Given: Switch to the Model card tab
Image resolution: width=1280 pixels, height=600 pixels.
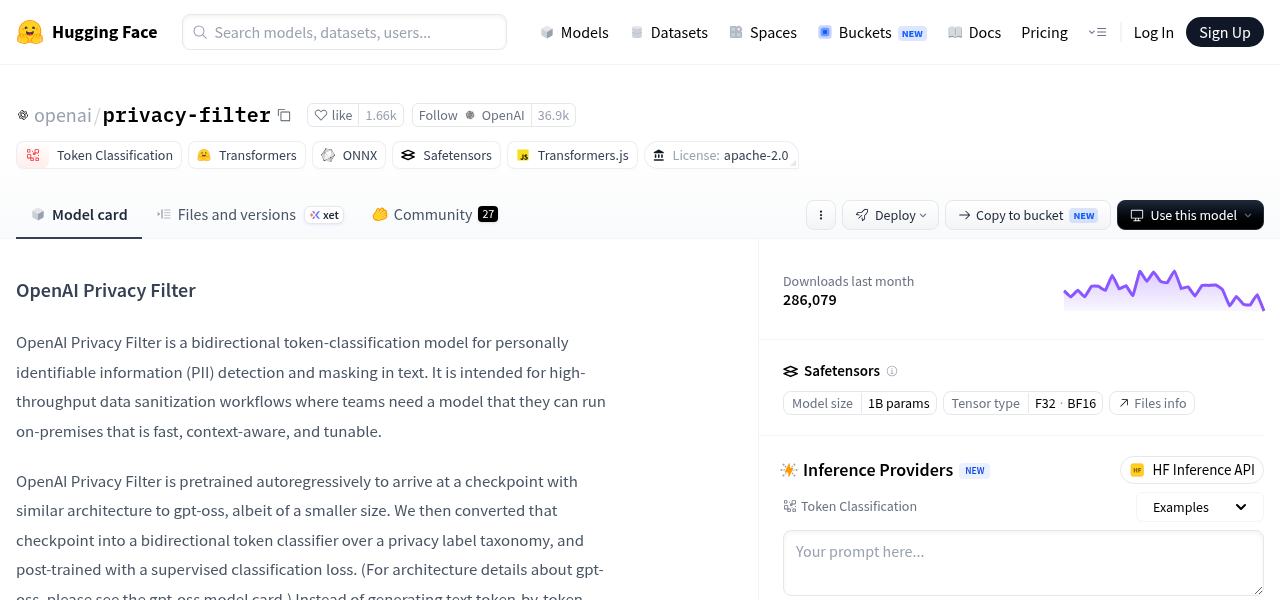Looking at the screenshot, I should 79,214.
